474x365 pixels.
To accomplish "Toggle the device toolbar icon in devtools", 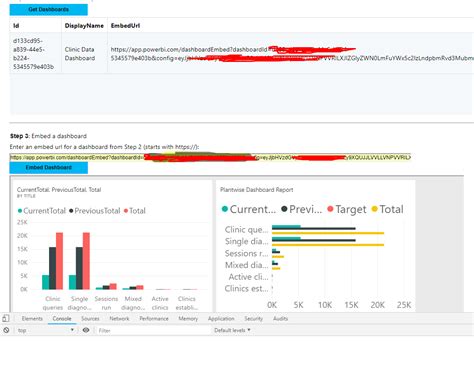I will point(6,318).
